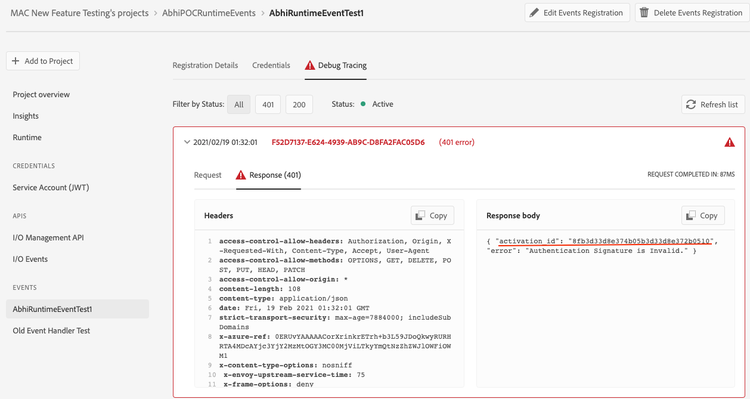Click the green Active status indicator dot

[363, 104]
